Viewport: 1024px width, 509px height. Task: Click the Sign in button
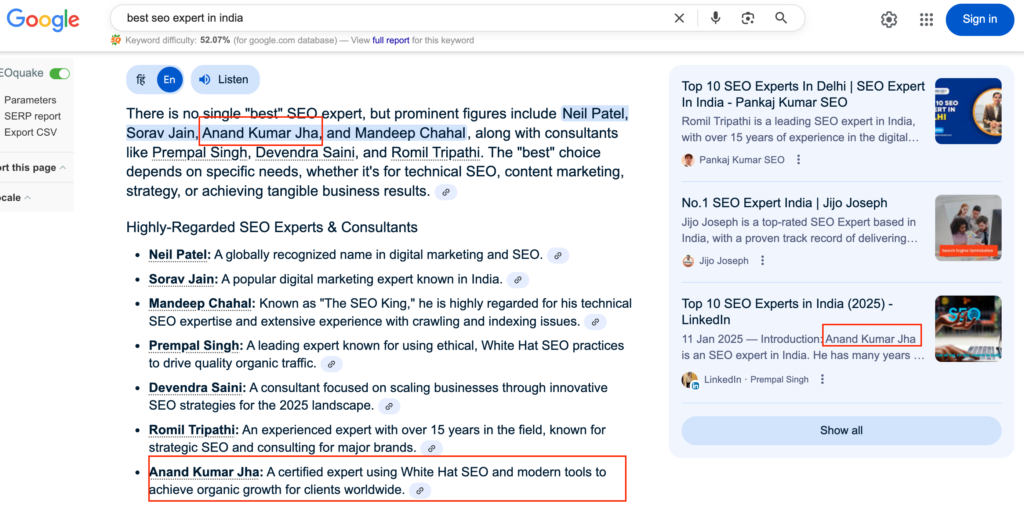click(x=979, y=19)
